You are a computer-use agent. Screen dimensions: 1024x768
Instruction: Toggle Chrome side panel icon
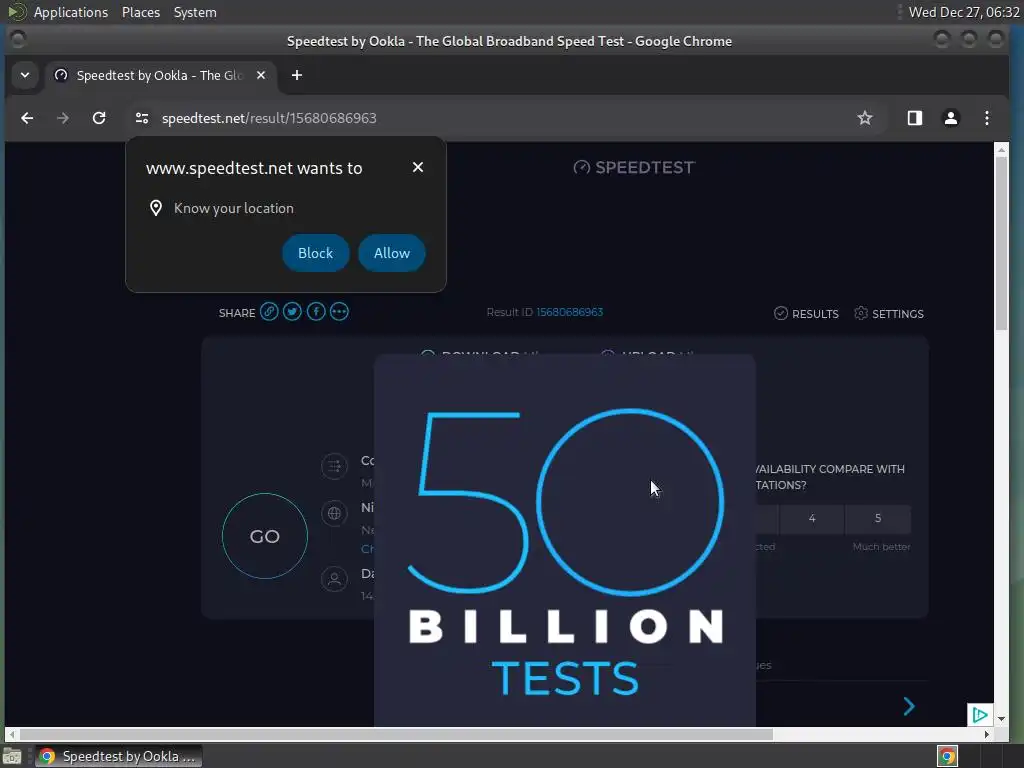914,118
